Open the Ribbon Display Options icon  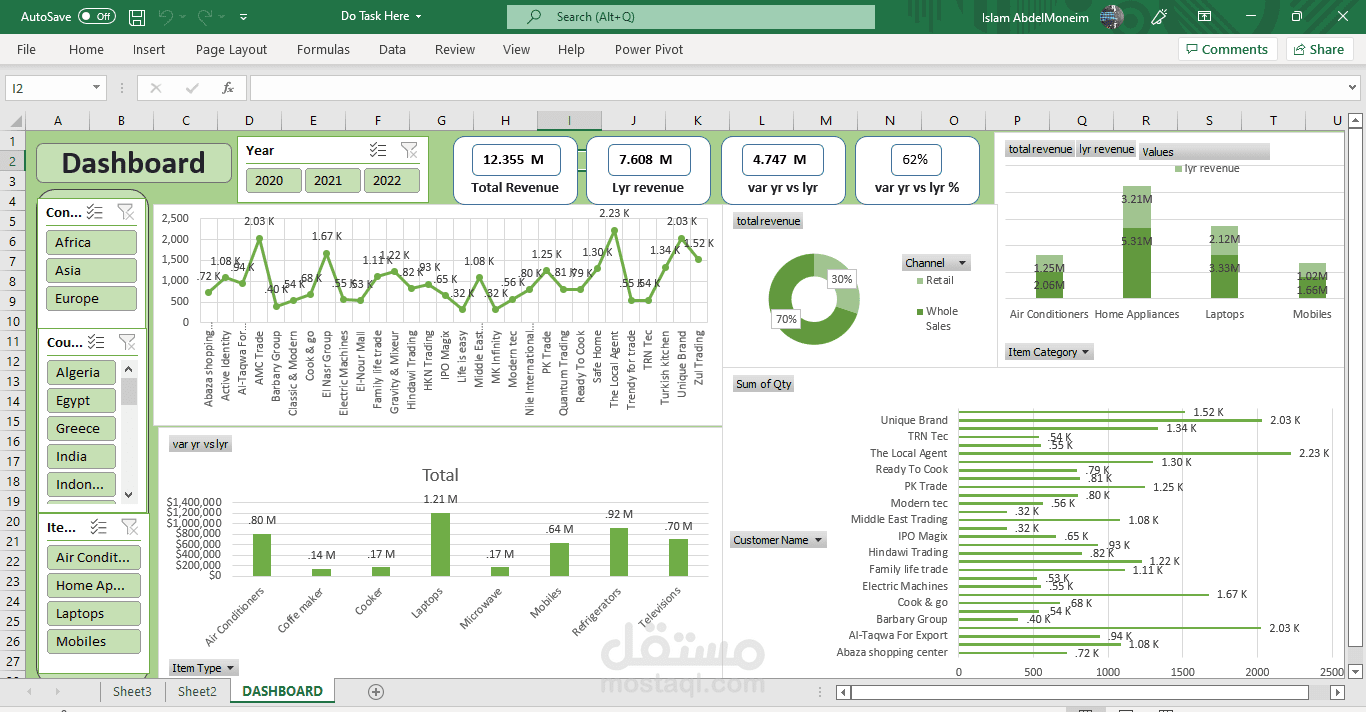click(x=1203, y=17)
